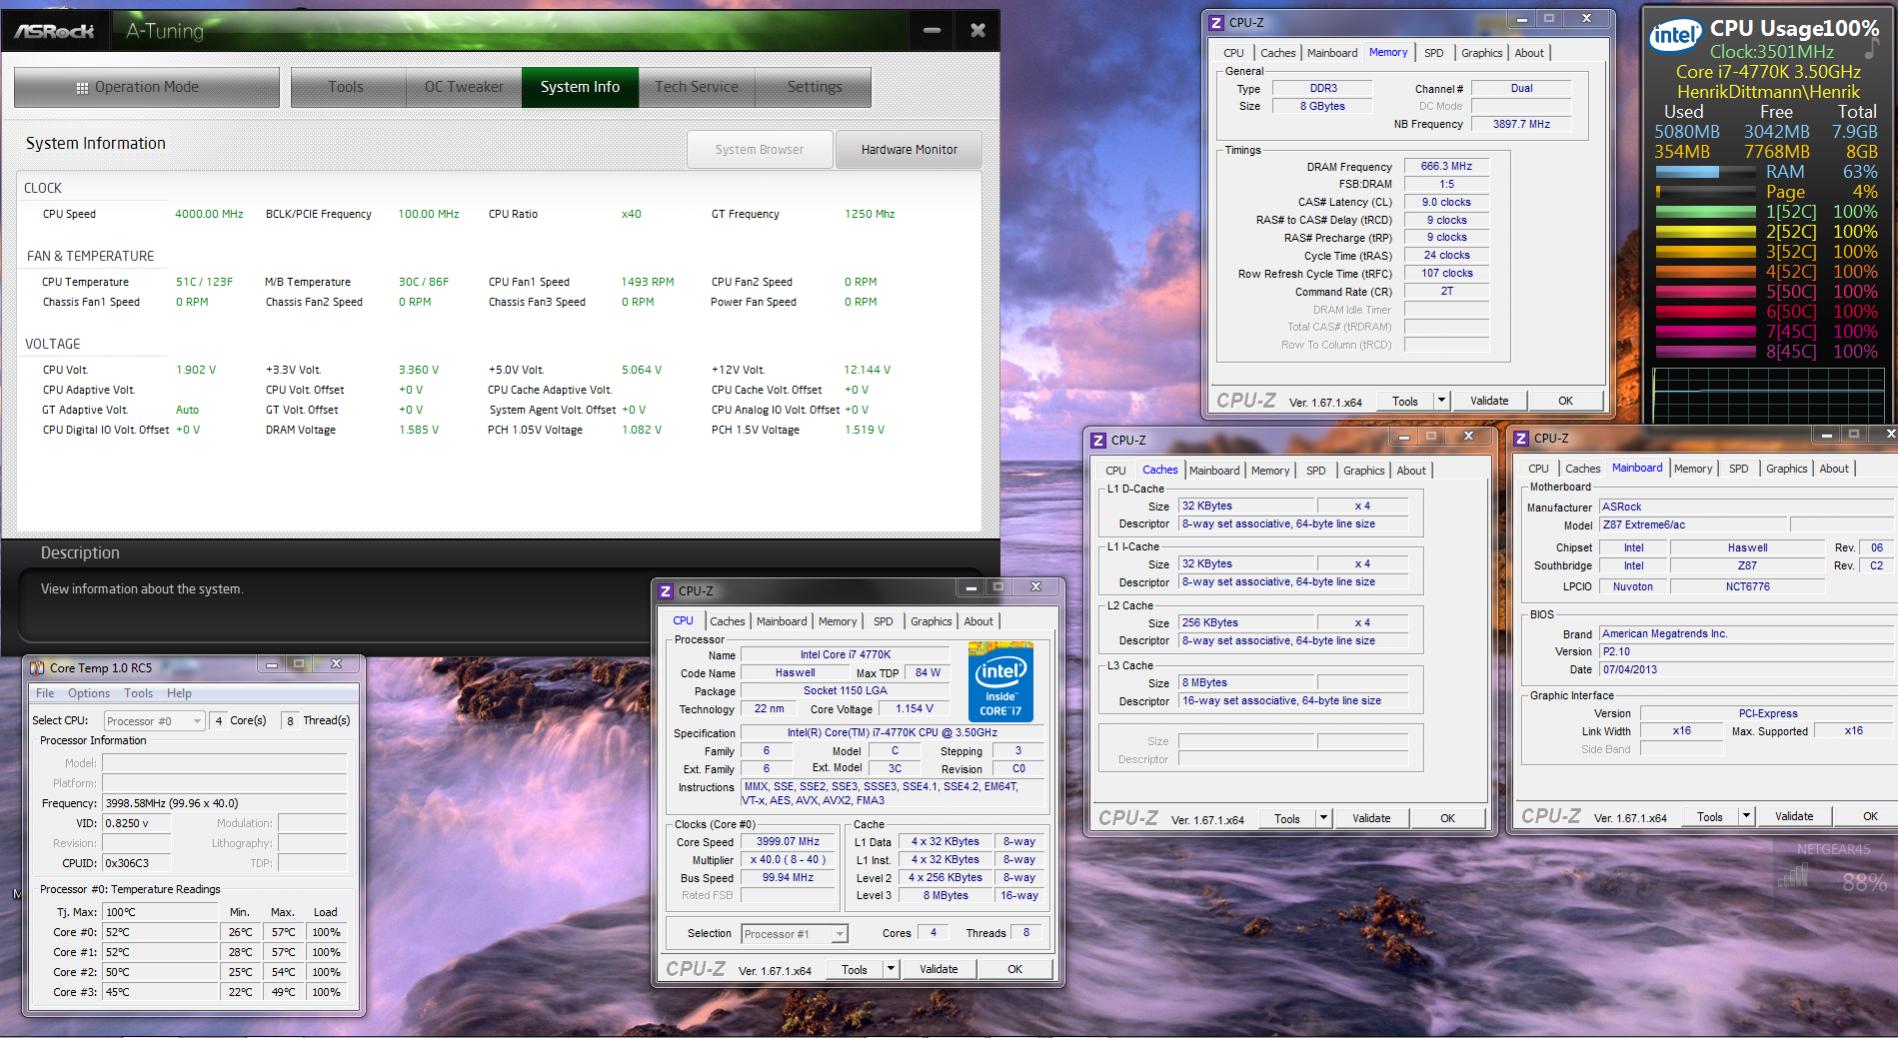Viewport: 1898px width, 1038px height.
Task: Open the Processor #1 selection dropdown in CPU-Z
Action: pos(795,934)
